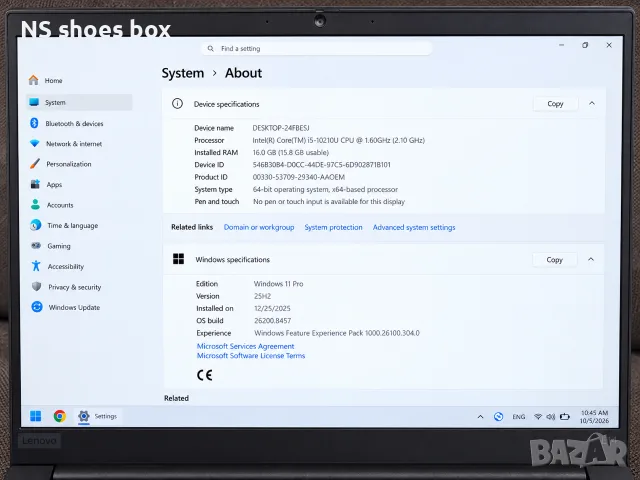Collapse the Windows specifications section
The image size is (640, 480).
(x=591, y=260)
